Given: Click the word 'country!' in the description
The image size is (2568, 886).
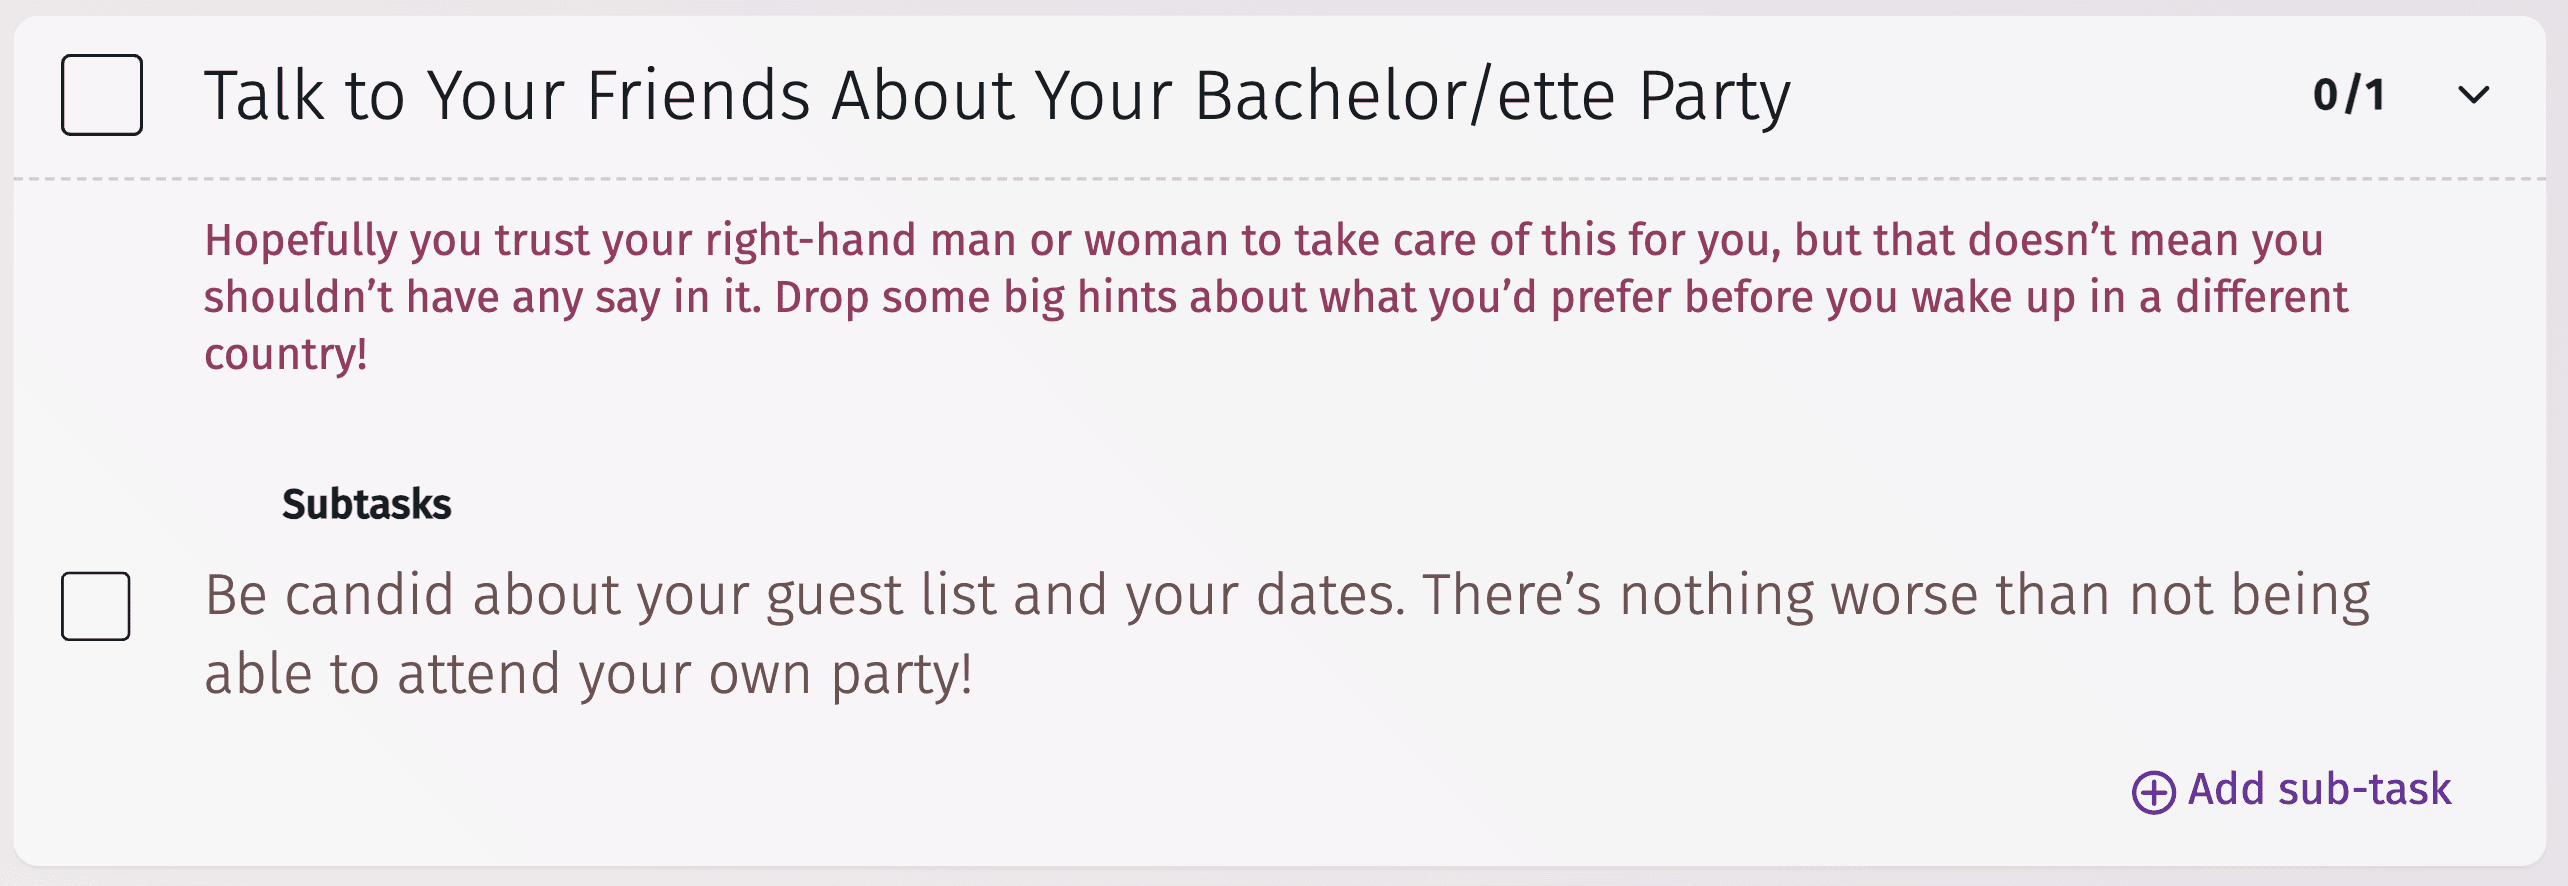Looking at the screenshot, I should click(286, 355).
